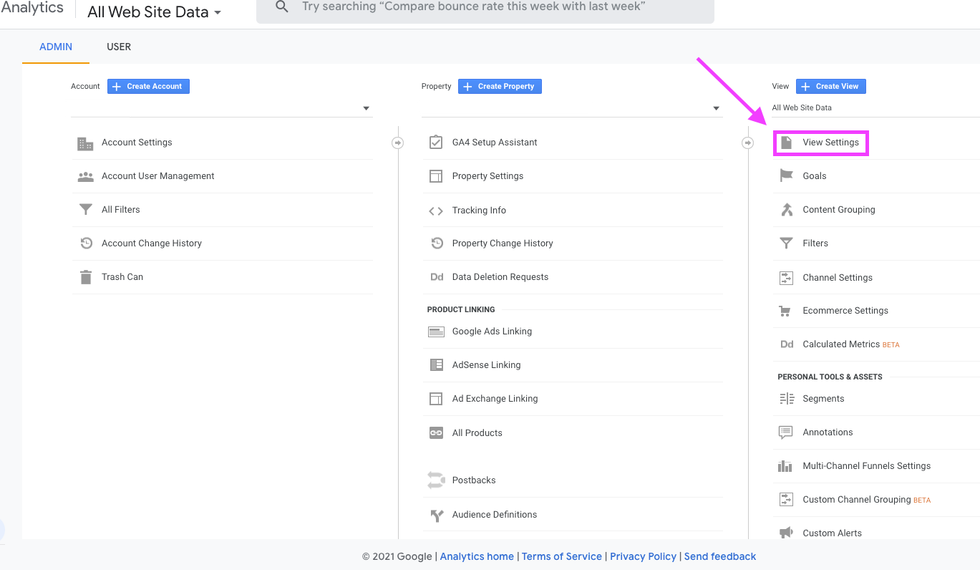Click the GA4 Setup Assistant checkbox icon
The image size is (980, 570).
pos(435,143)
